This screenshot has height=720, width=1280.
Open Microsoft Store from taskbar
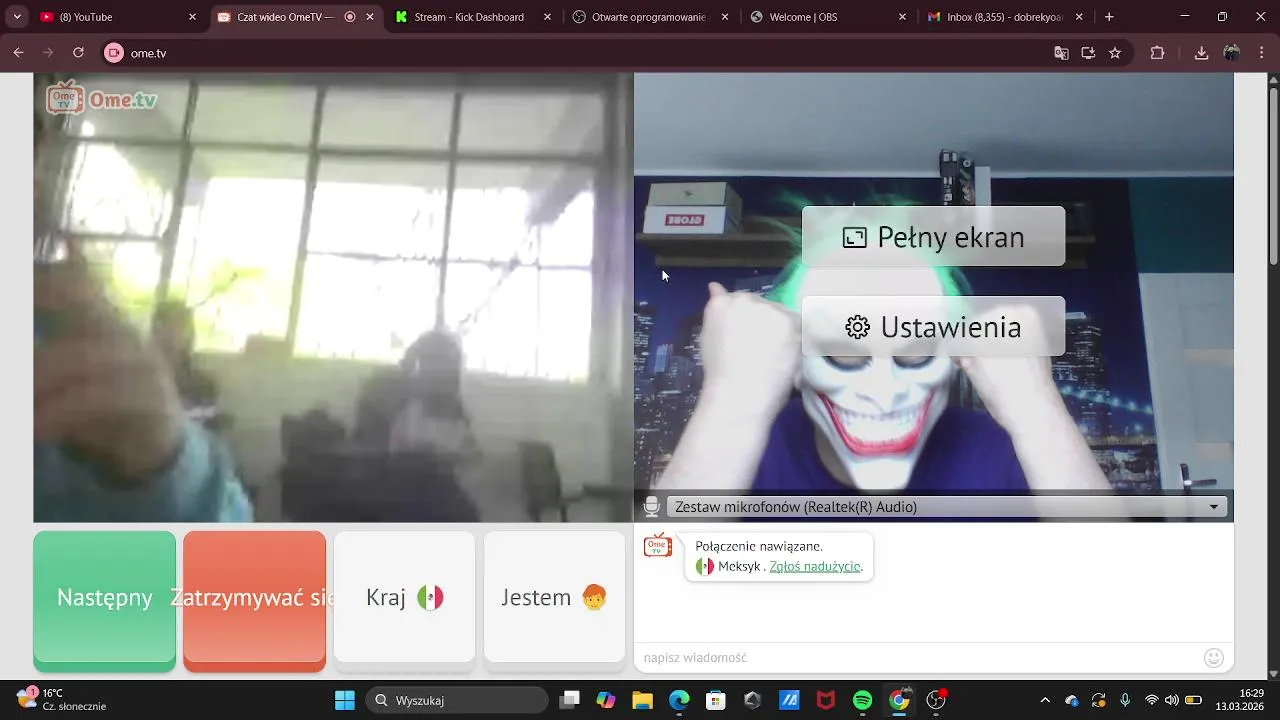715,700
